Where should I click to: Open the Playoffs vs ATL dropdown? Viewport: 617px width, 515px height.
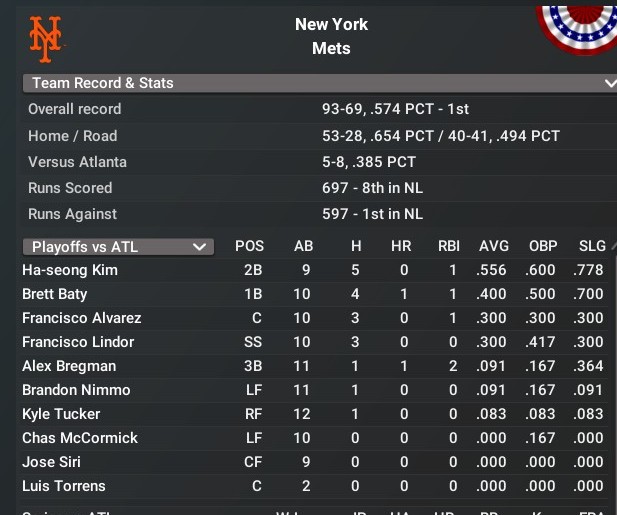pyautogui.click(x=118, y=246)
